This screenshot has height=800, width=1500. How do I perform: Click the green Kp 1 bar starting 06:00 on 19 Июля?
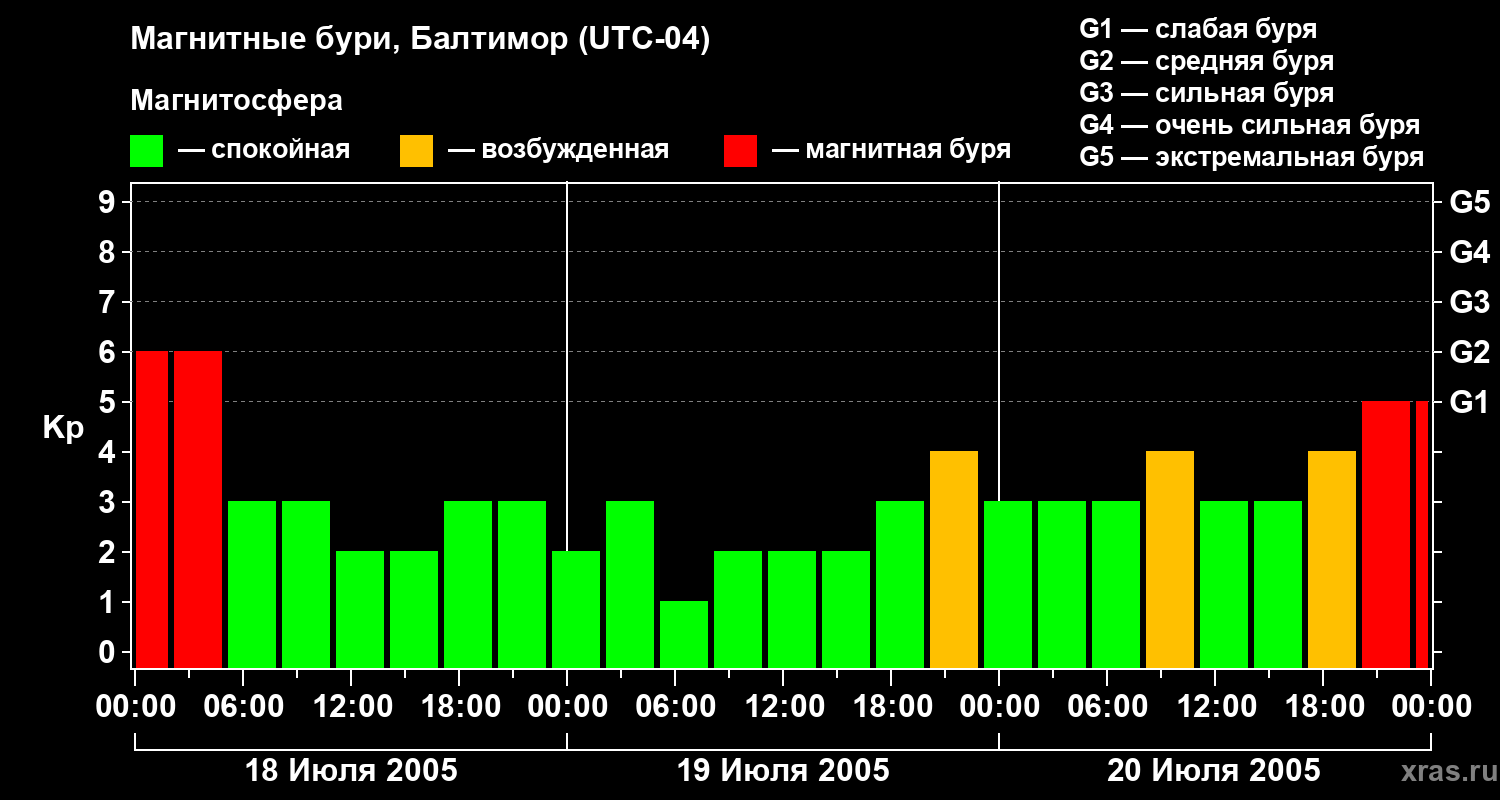(684, 635)
